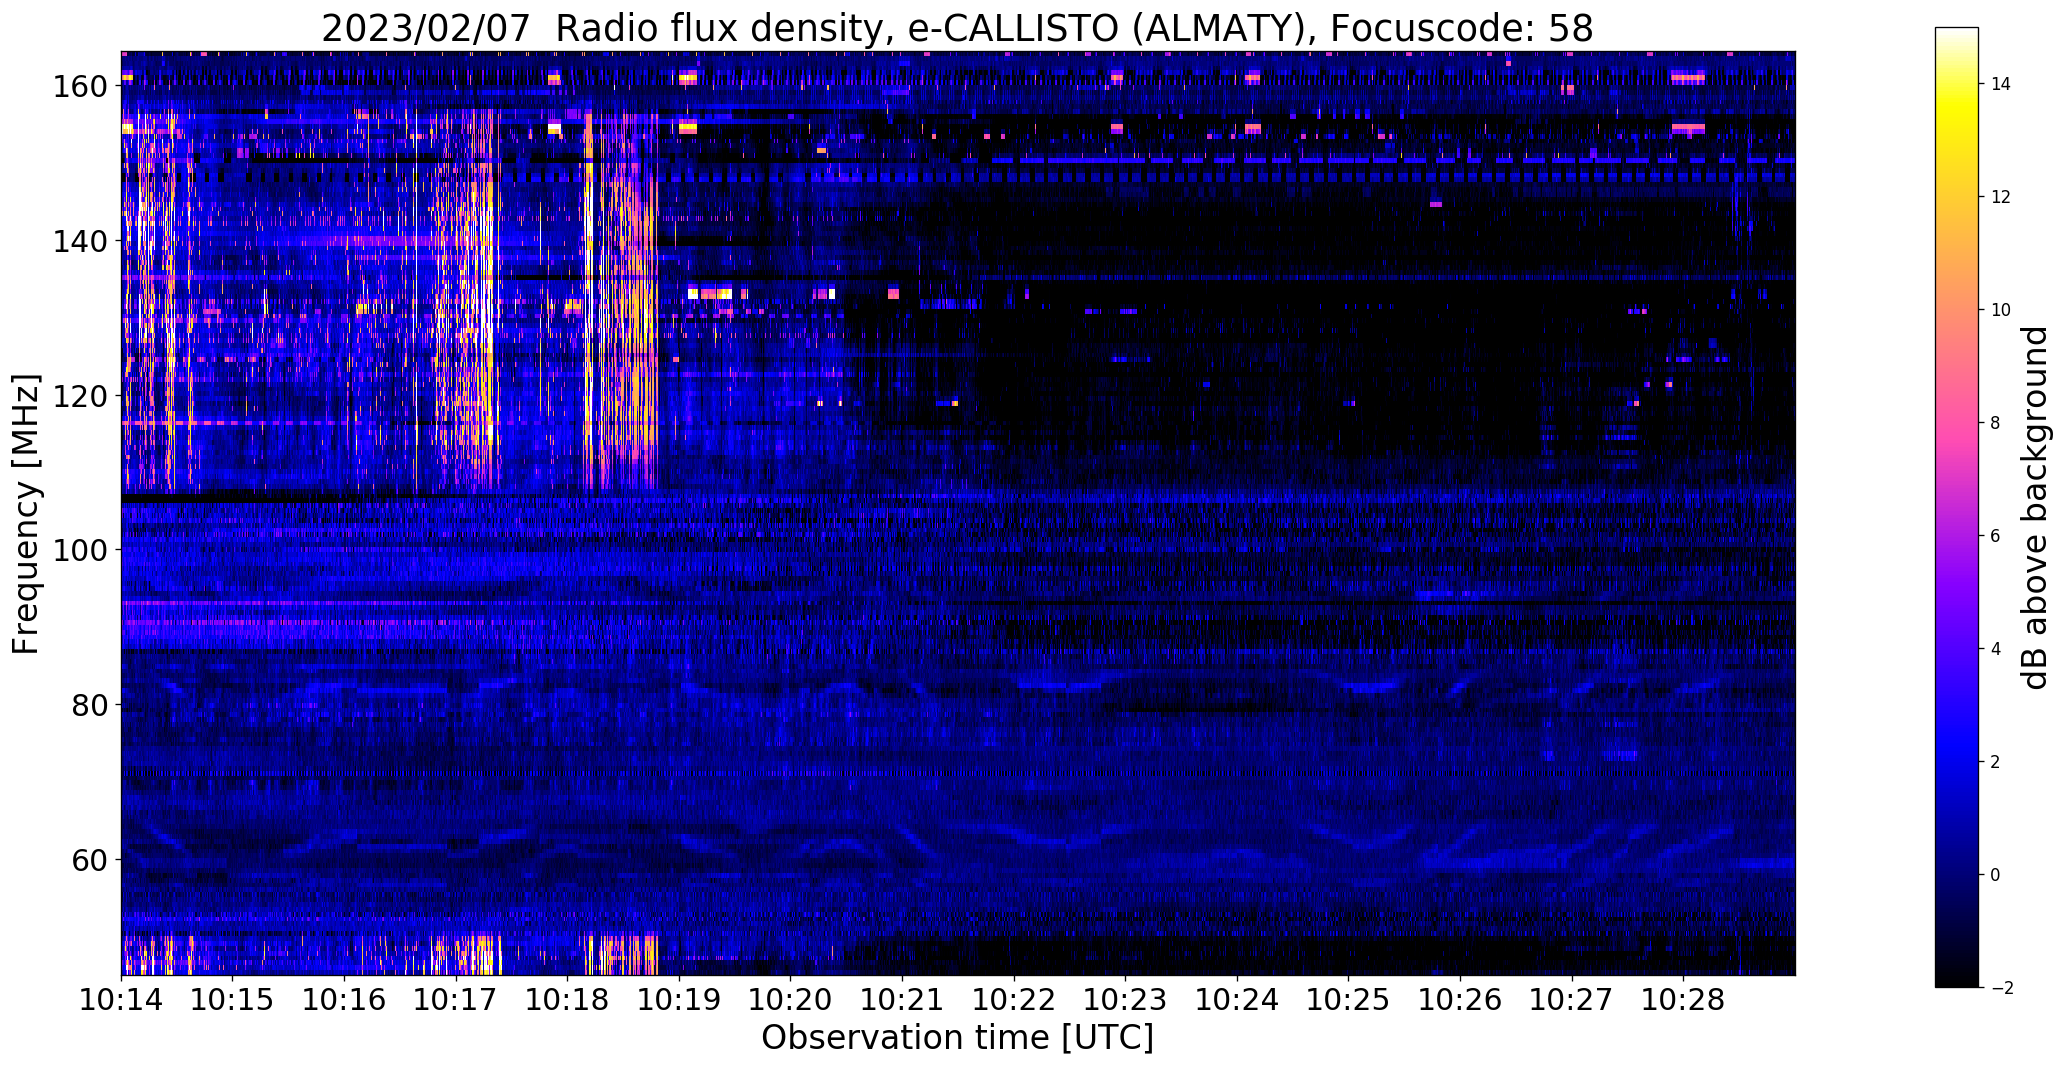2066x1067 pixels.
Task: Click the colorbar tick value 2
Action: click(x=1996, y=762)
